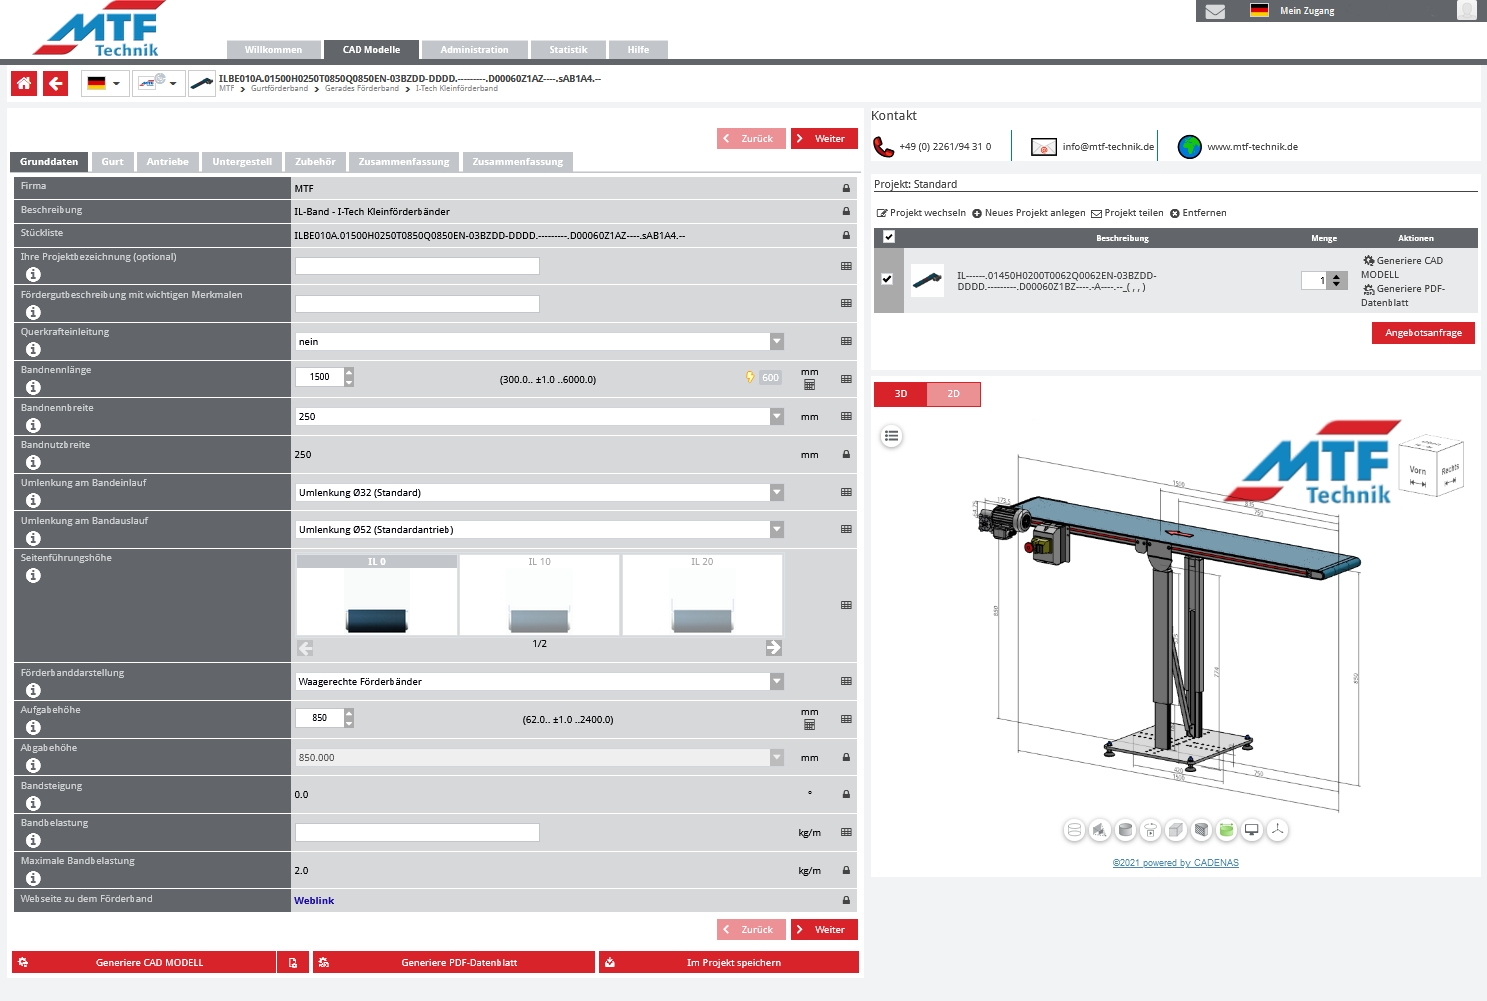This screenshot has height=1001, width=1487.
Task: Open the Umlenkung am Bandeinlauf dropdown
Action: coord(540,492)
